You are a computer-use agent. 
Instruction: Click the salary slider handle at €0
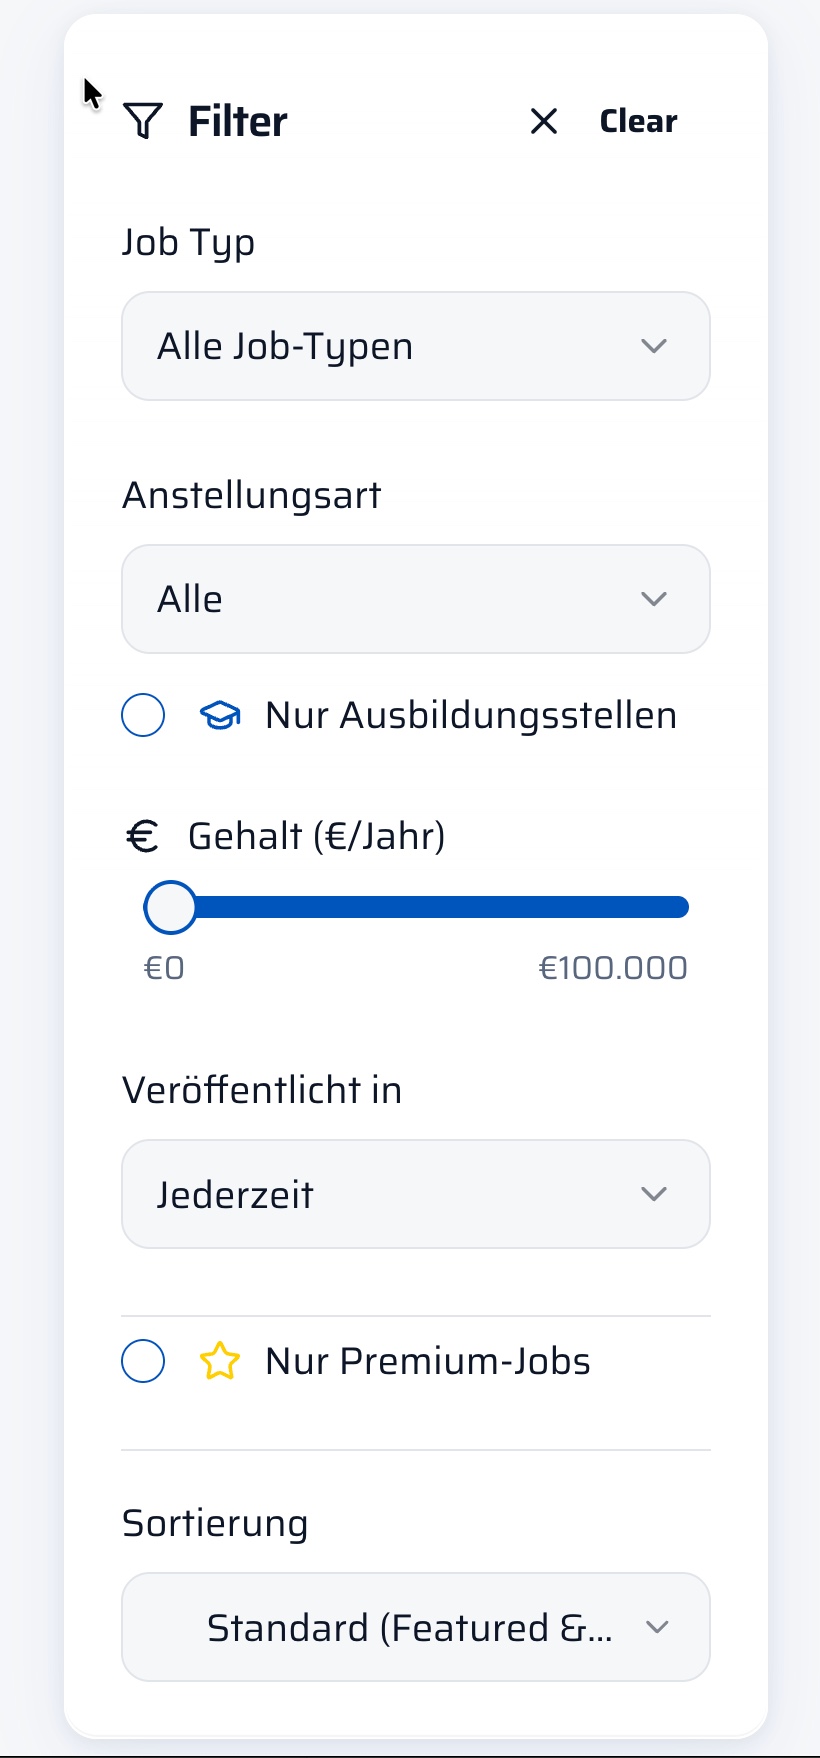pyautogui.click(x=170, y=907)
